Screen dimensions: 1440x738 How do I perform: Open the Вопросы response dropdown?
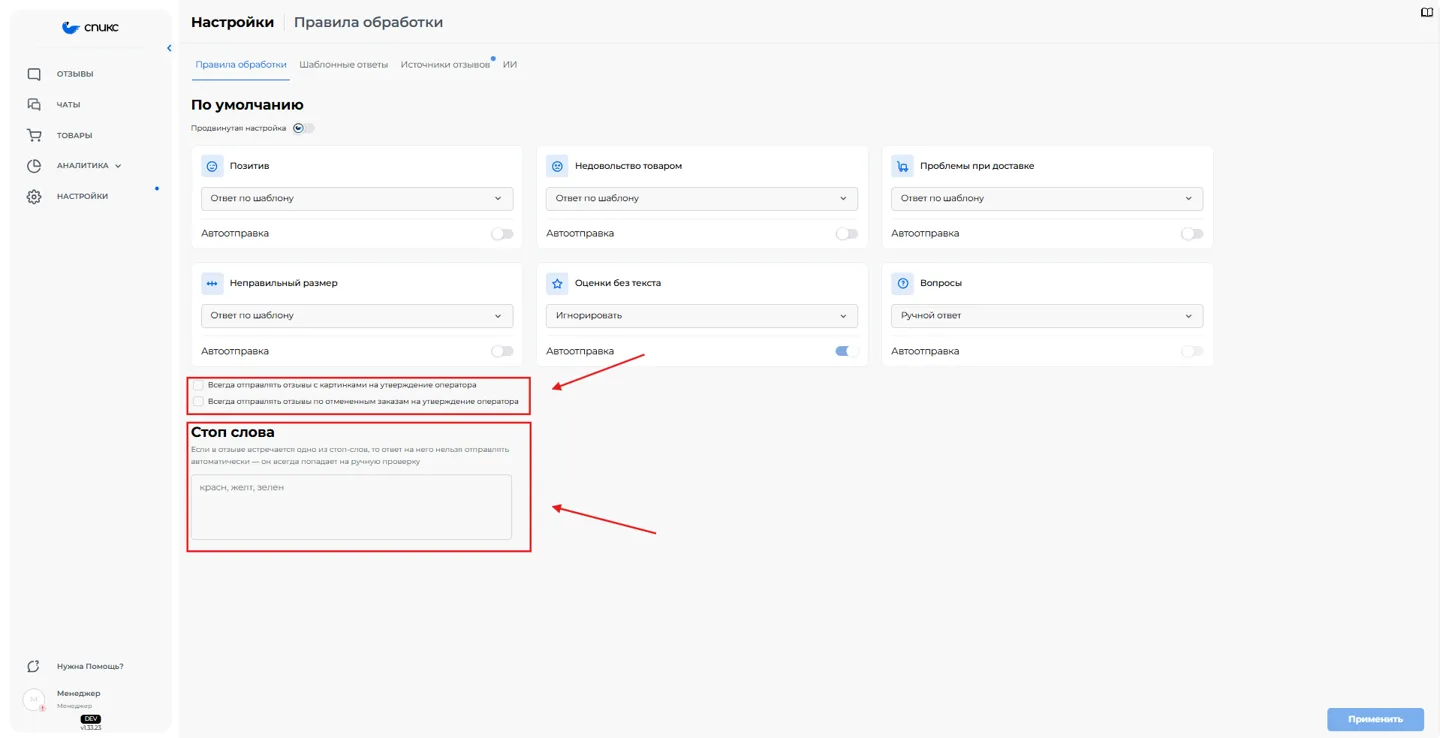1047,315
